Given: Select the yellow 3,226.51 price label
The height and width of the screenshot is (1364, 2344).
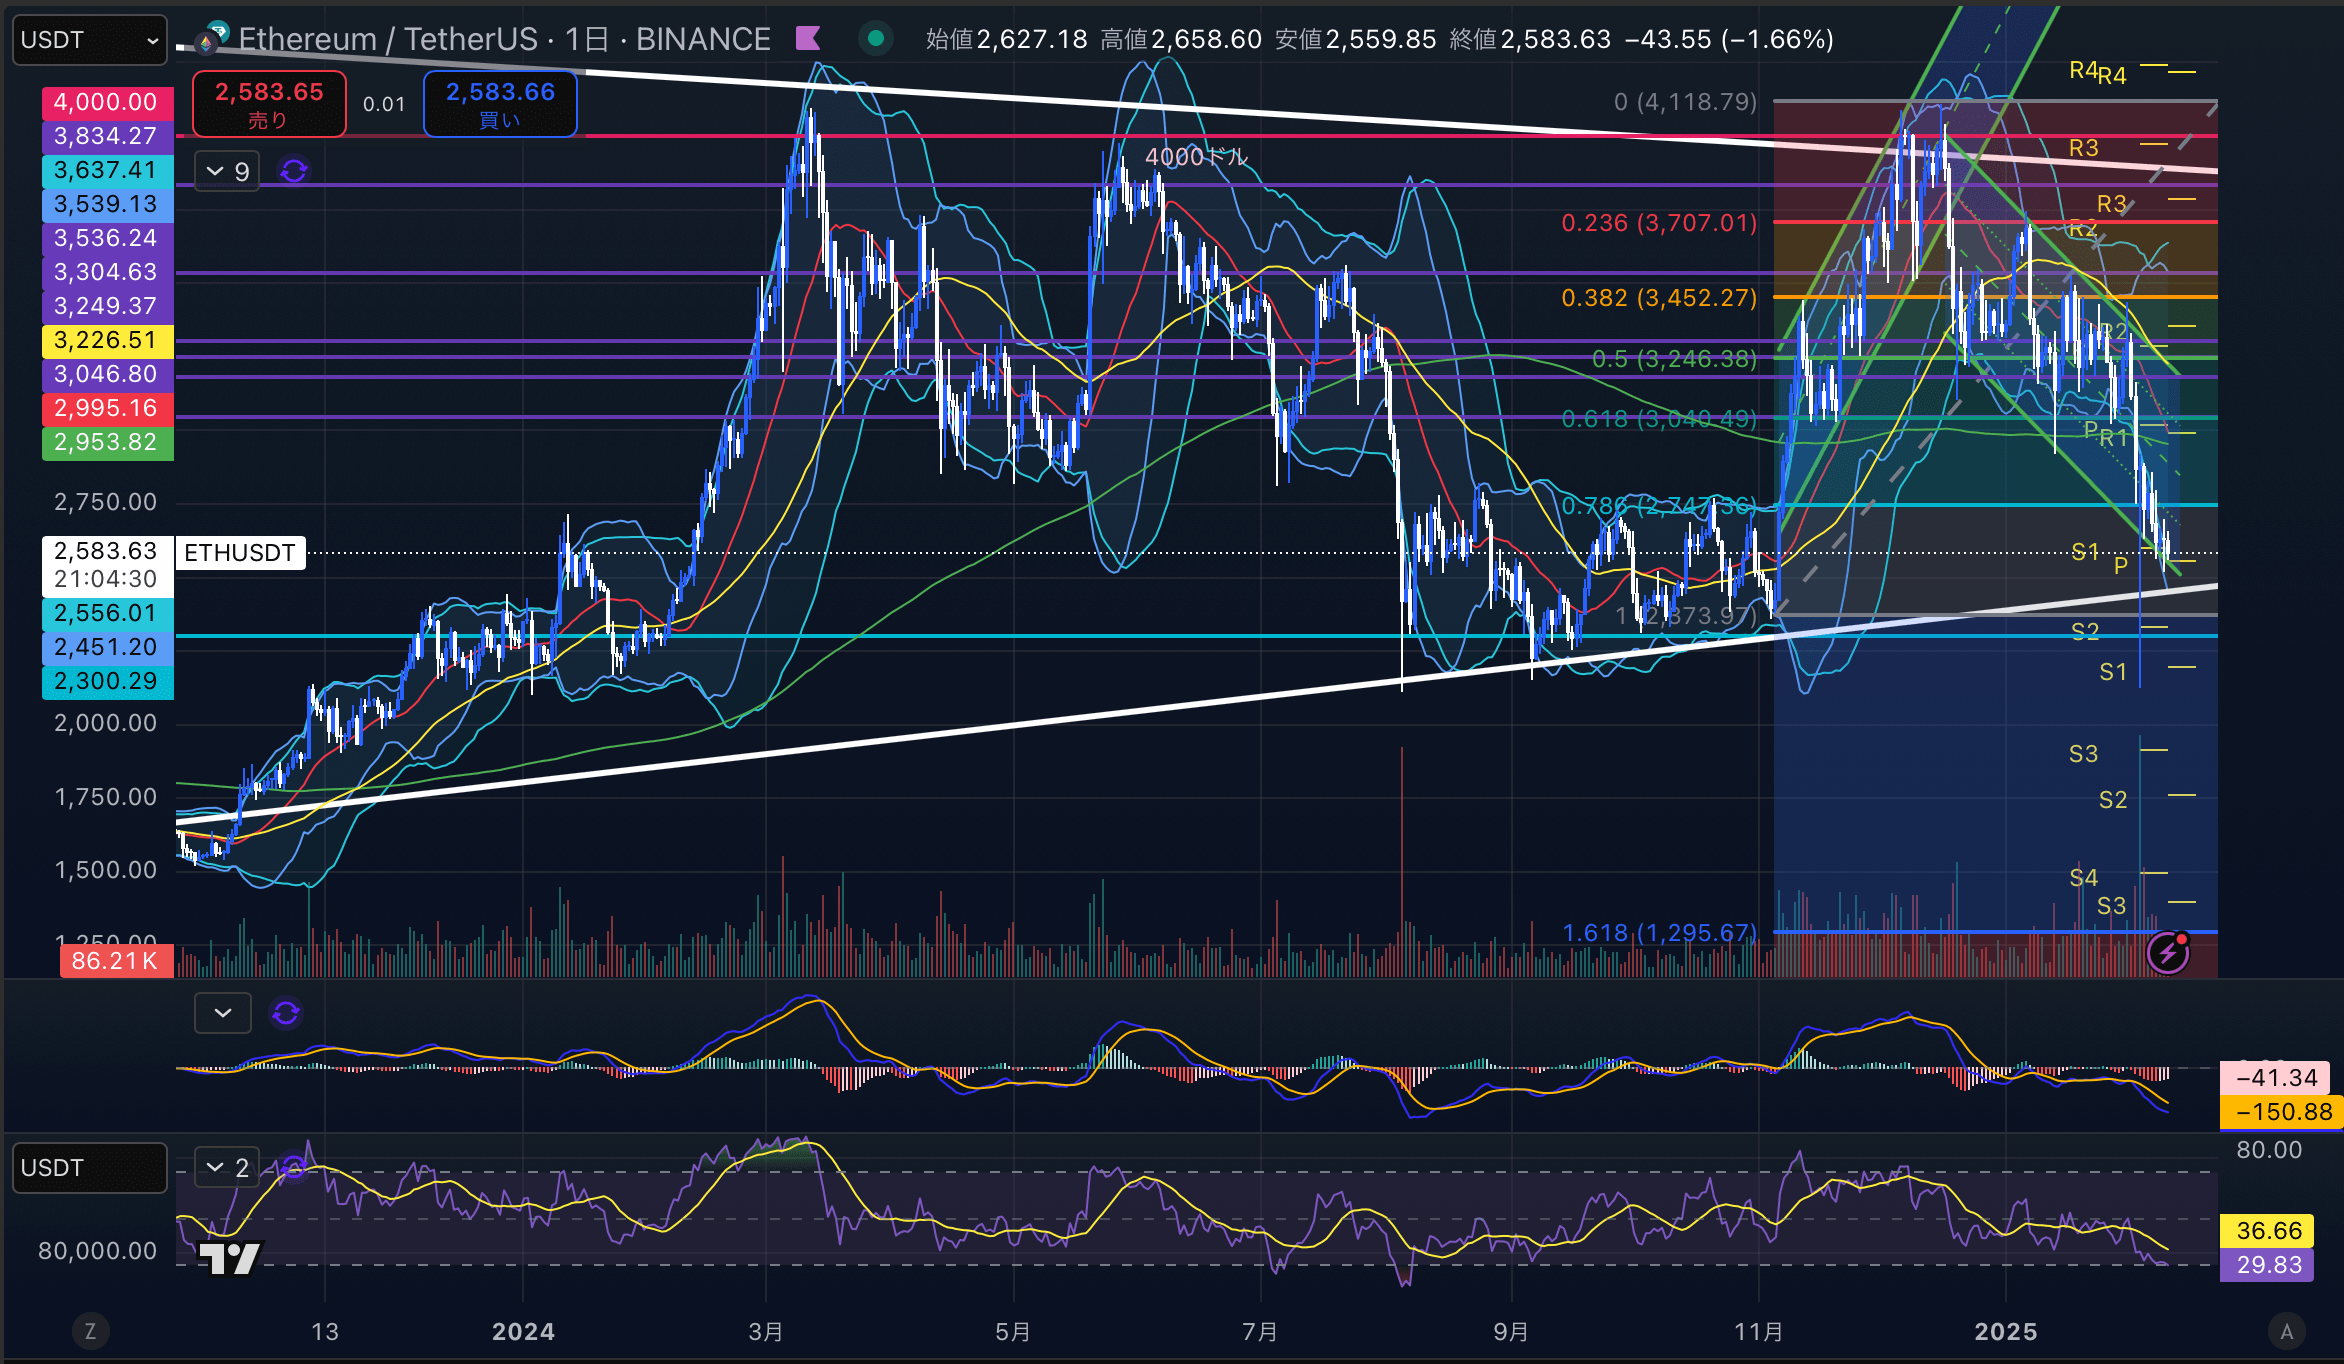Looking at the screenshot, I should click(107, 340).
